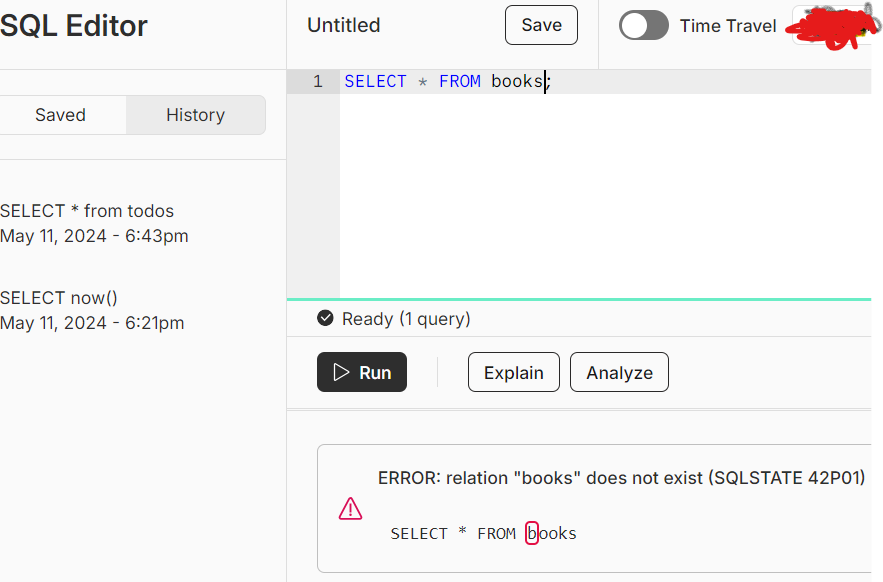Click the Explain button

tap(514, 373)
